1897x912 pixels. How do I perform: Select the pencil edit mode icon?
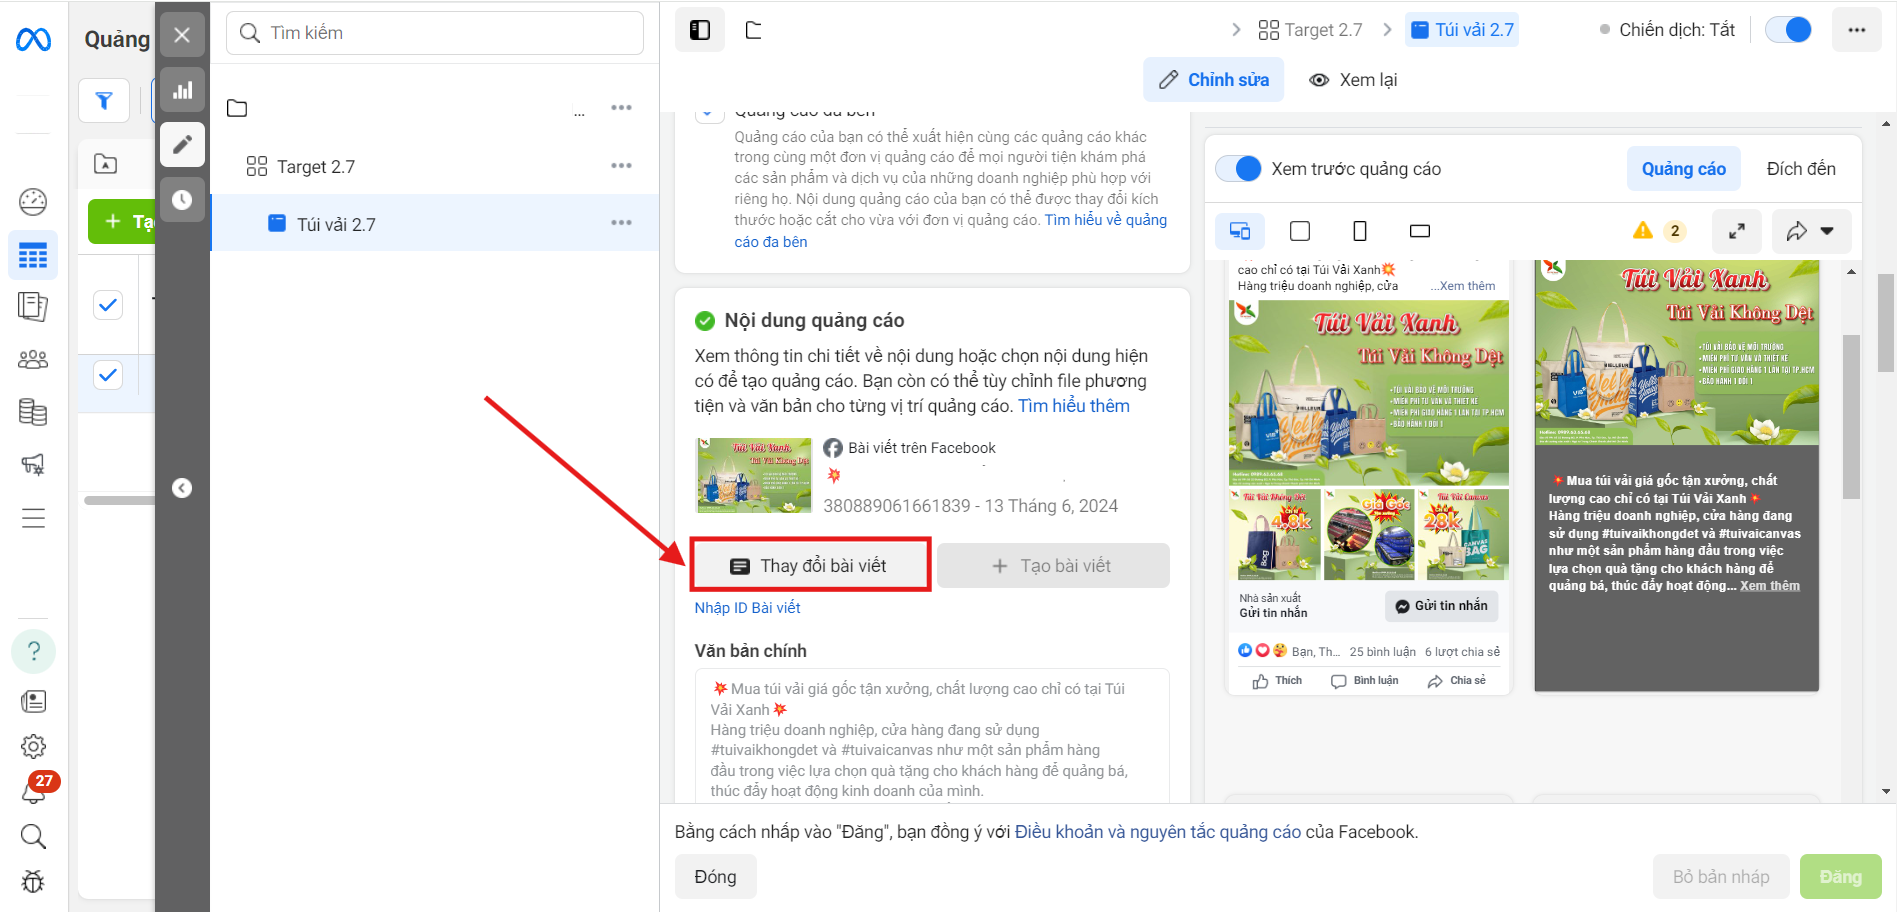[x=182, y=145]
